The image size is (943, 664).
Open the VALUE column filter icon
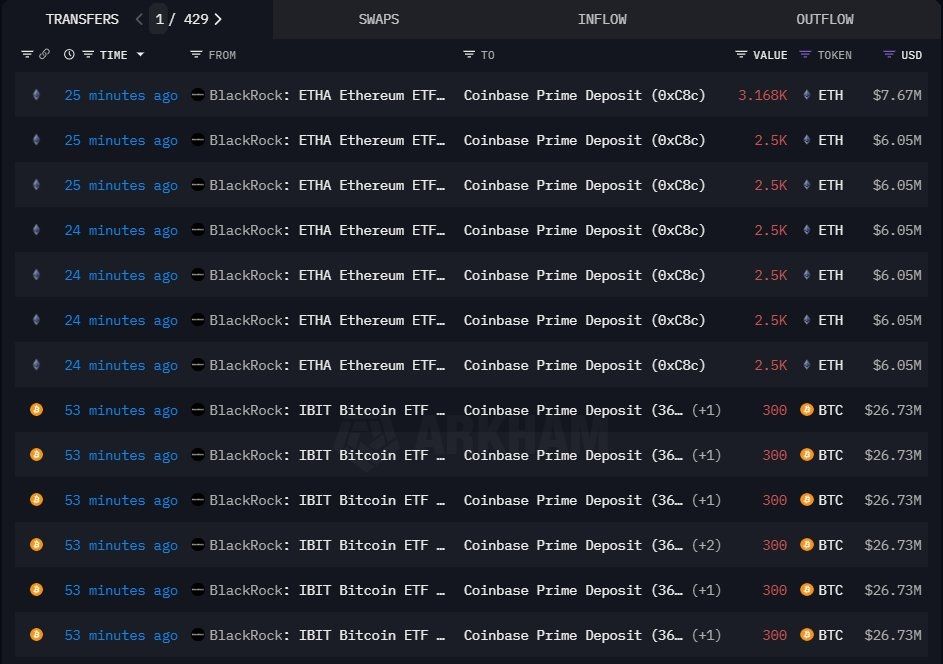[741, 55]
